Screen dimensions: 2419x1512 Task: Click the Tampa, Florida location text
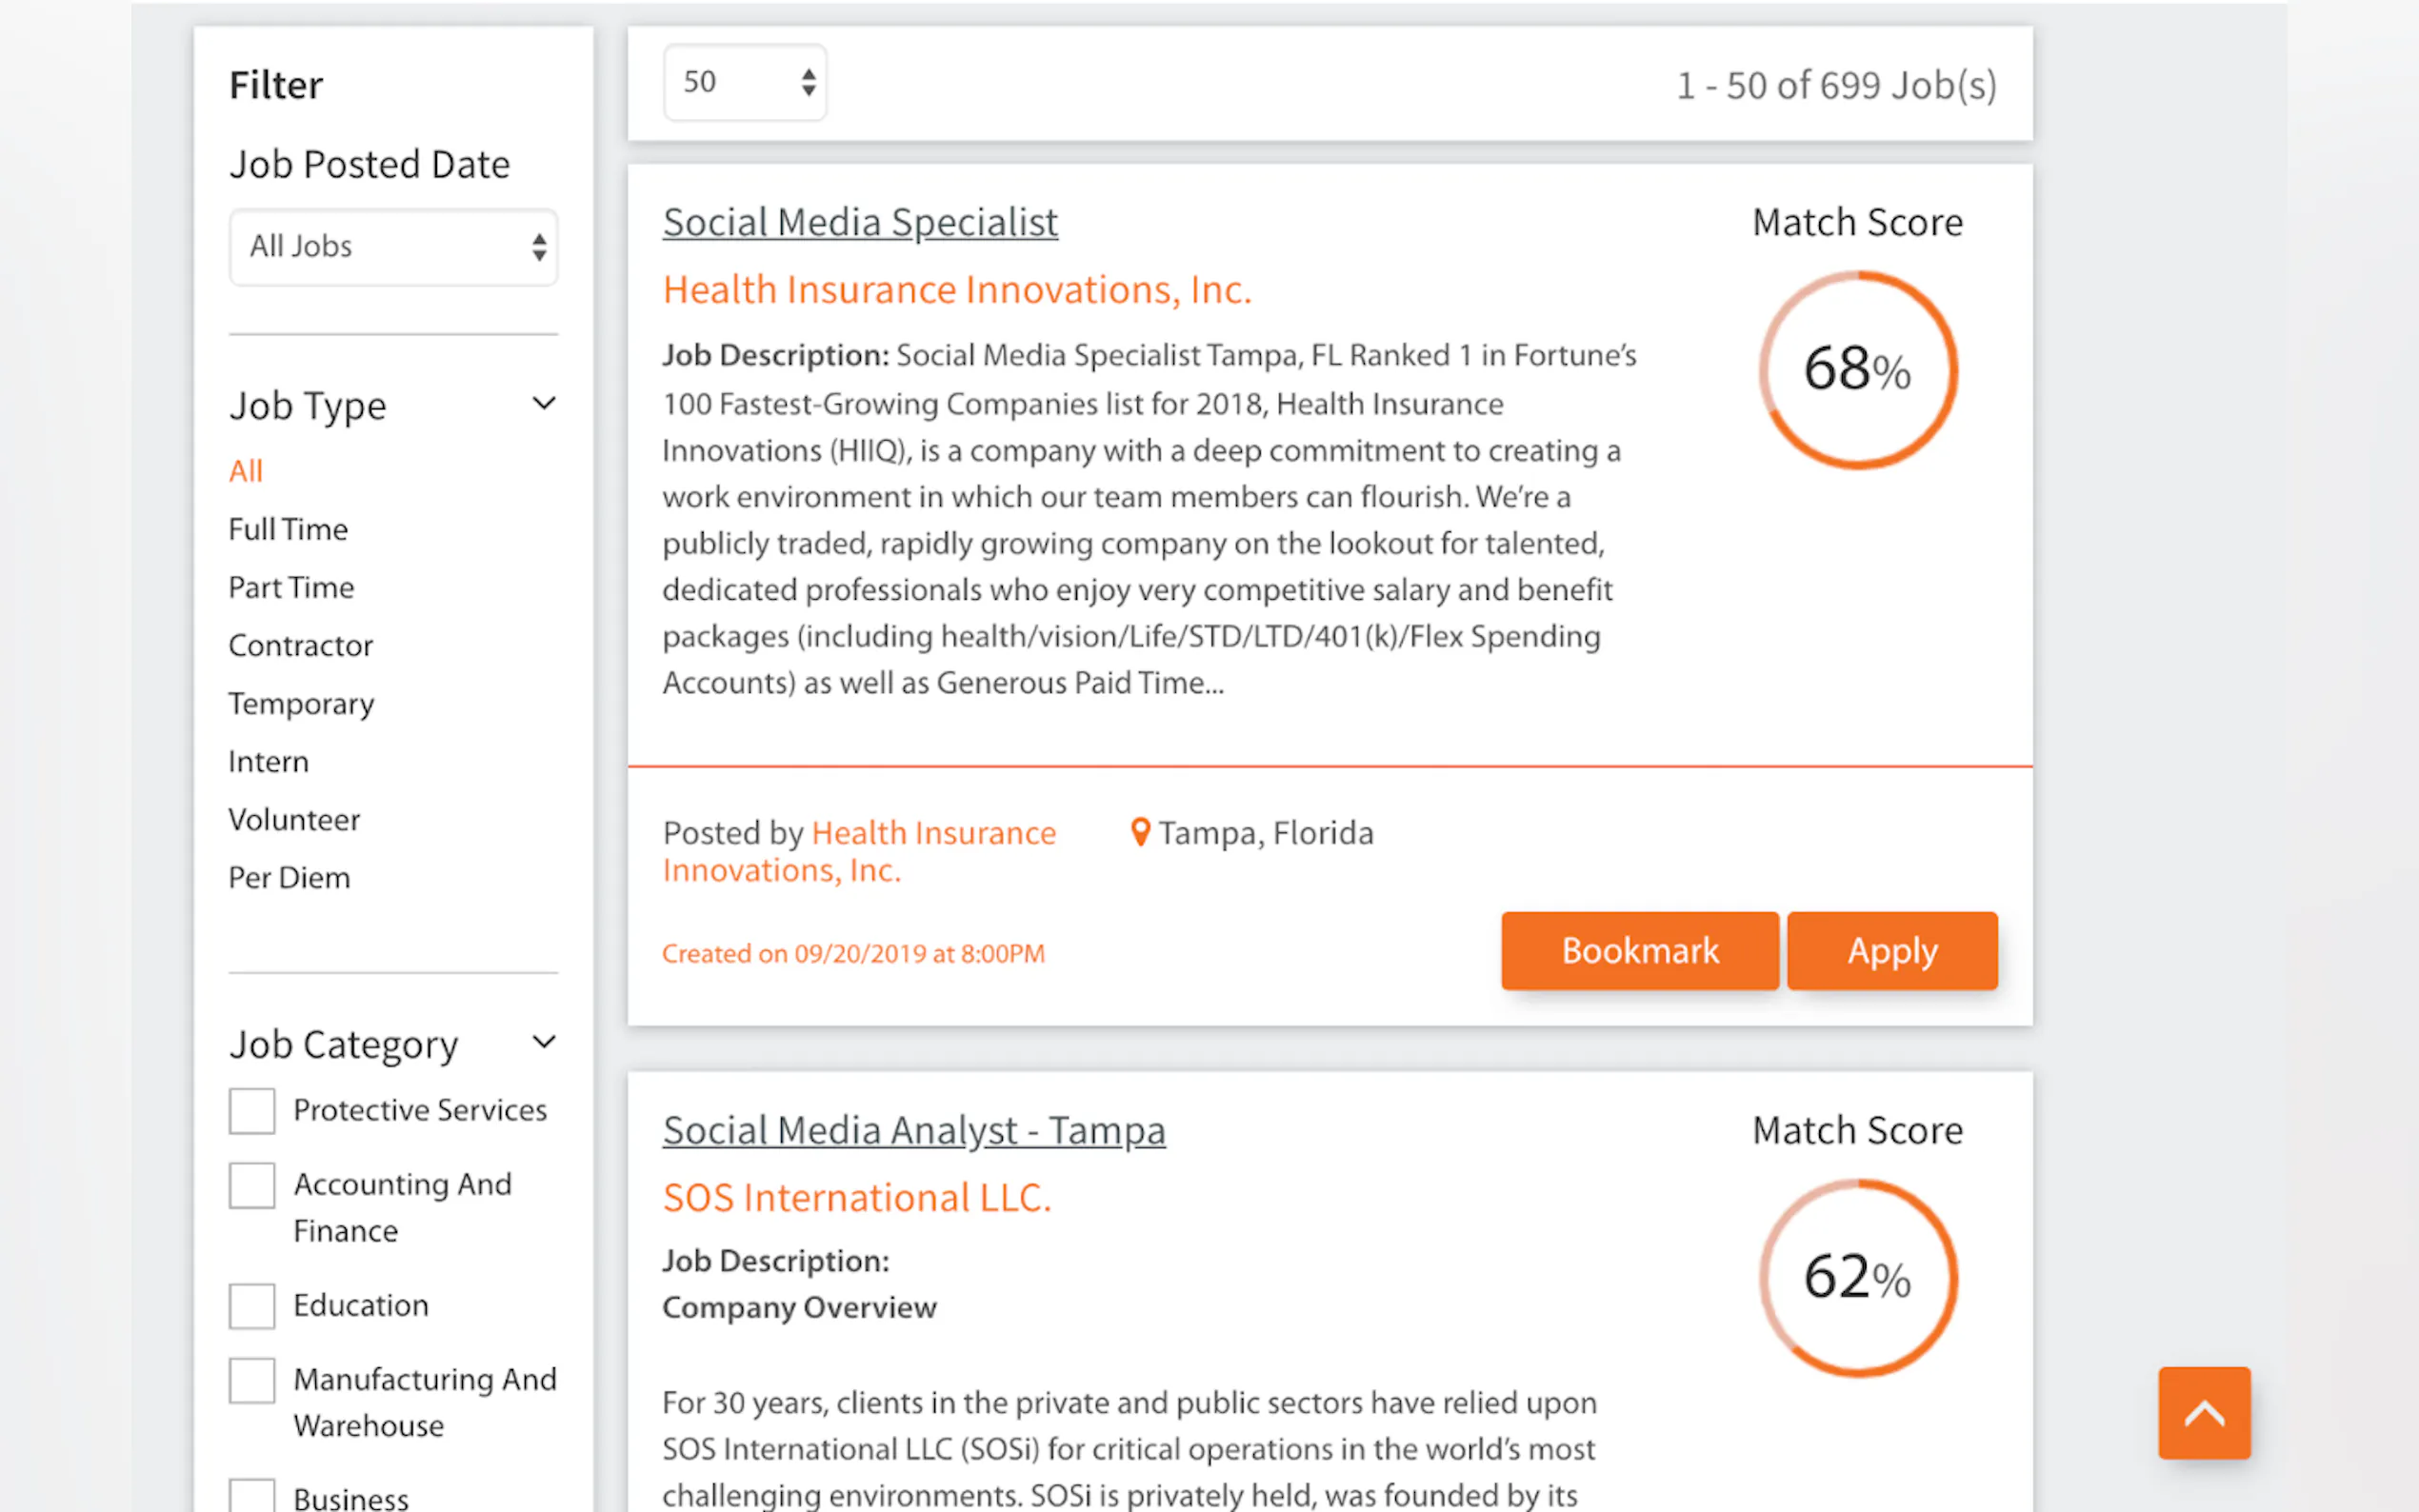click(1266, 833)
